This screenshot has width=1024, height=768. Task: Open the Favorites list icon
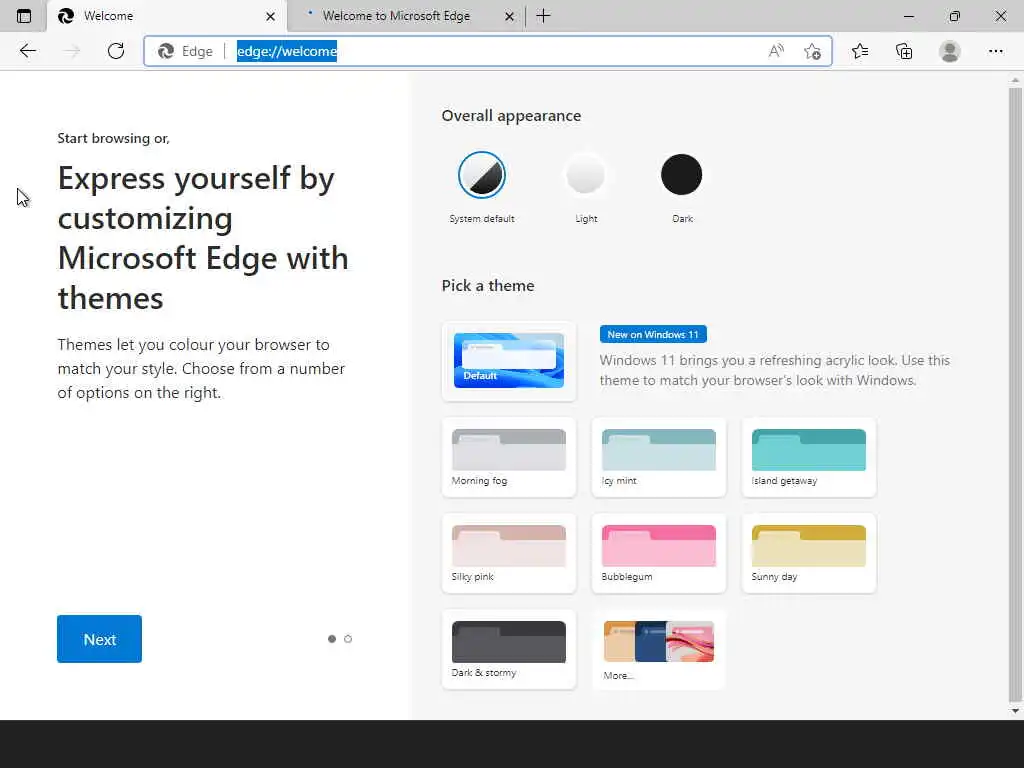pyautogui.click(x=860, y=51)
